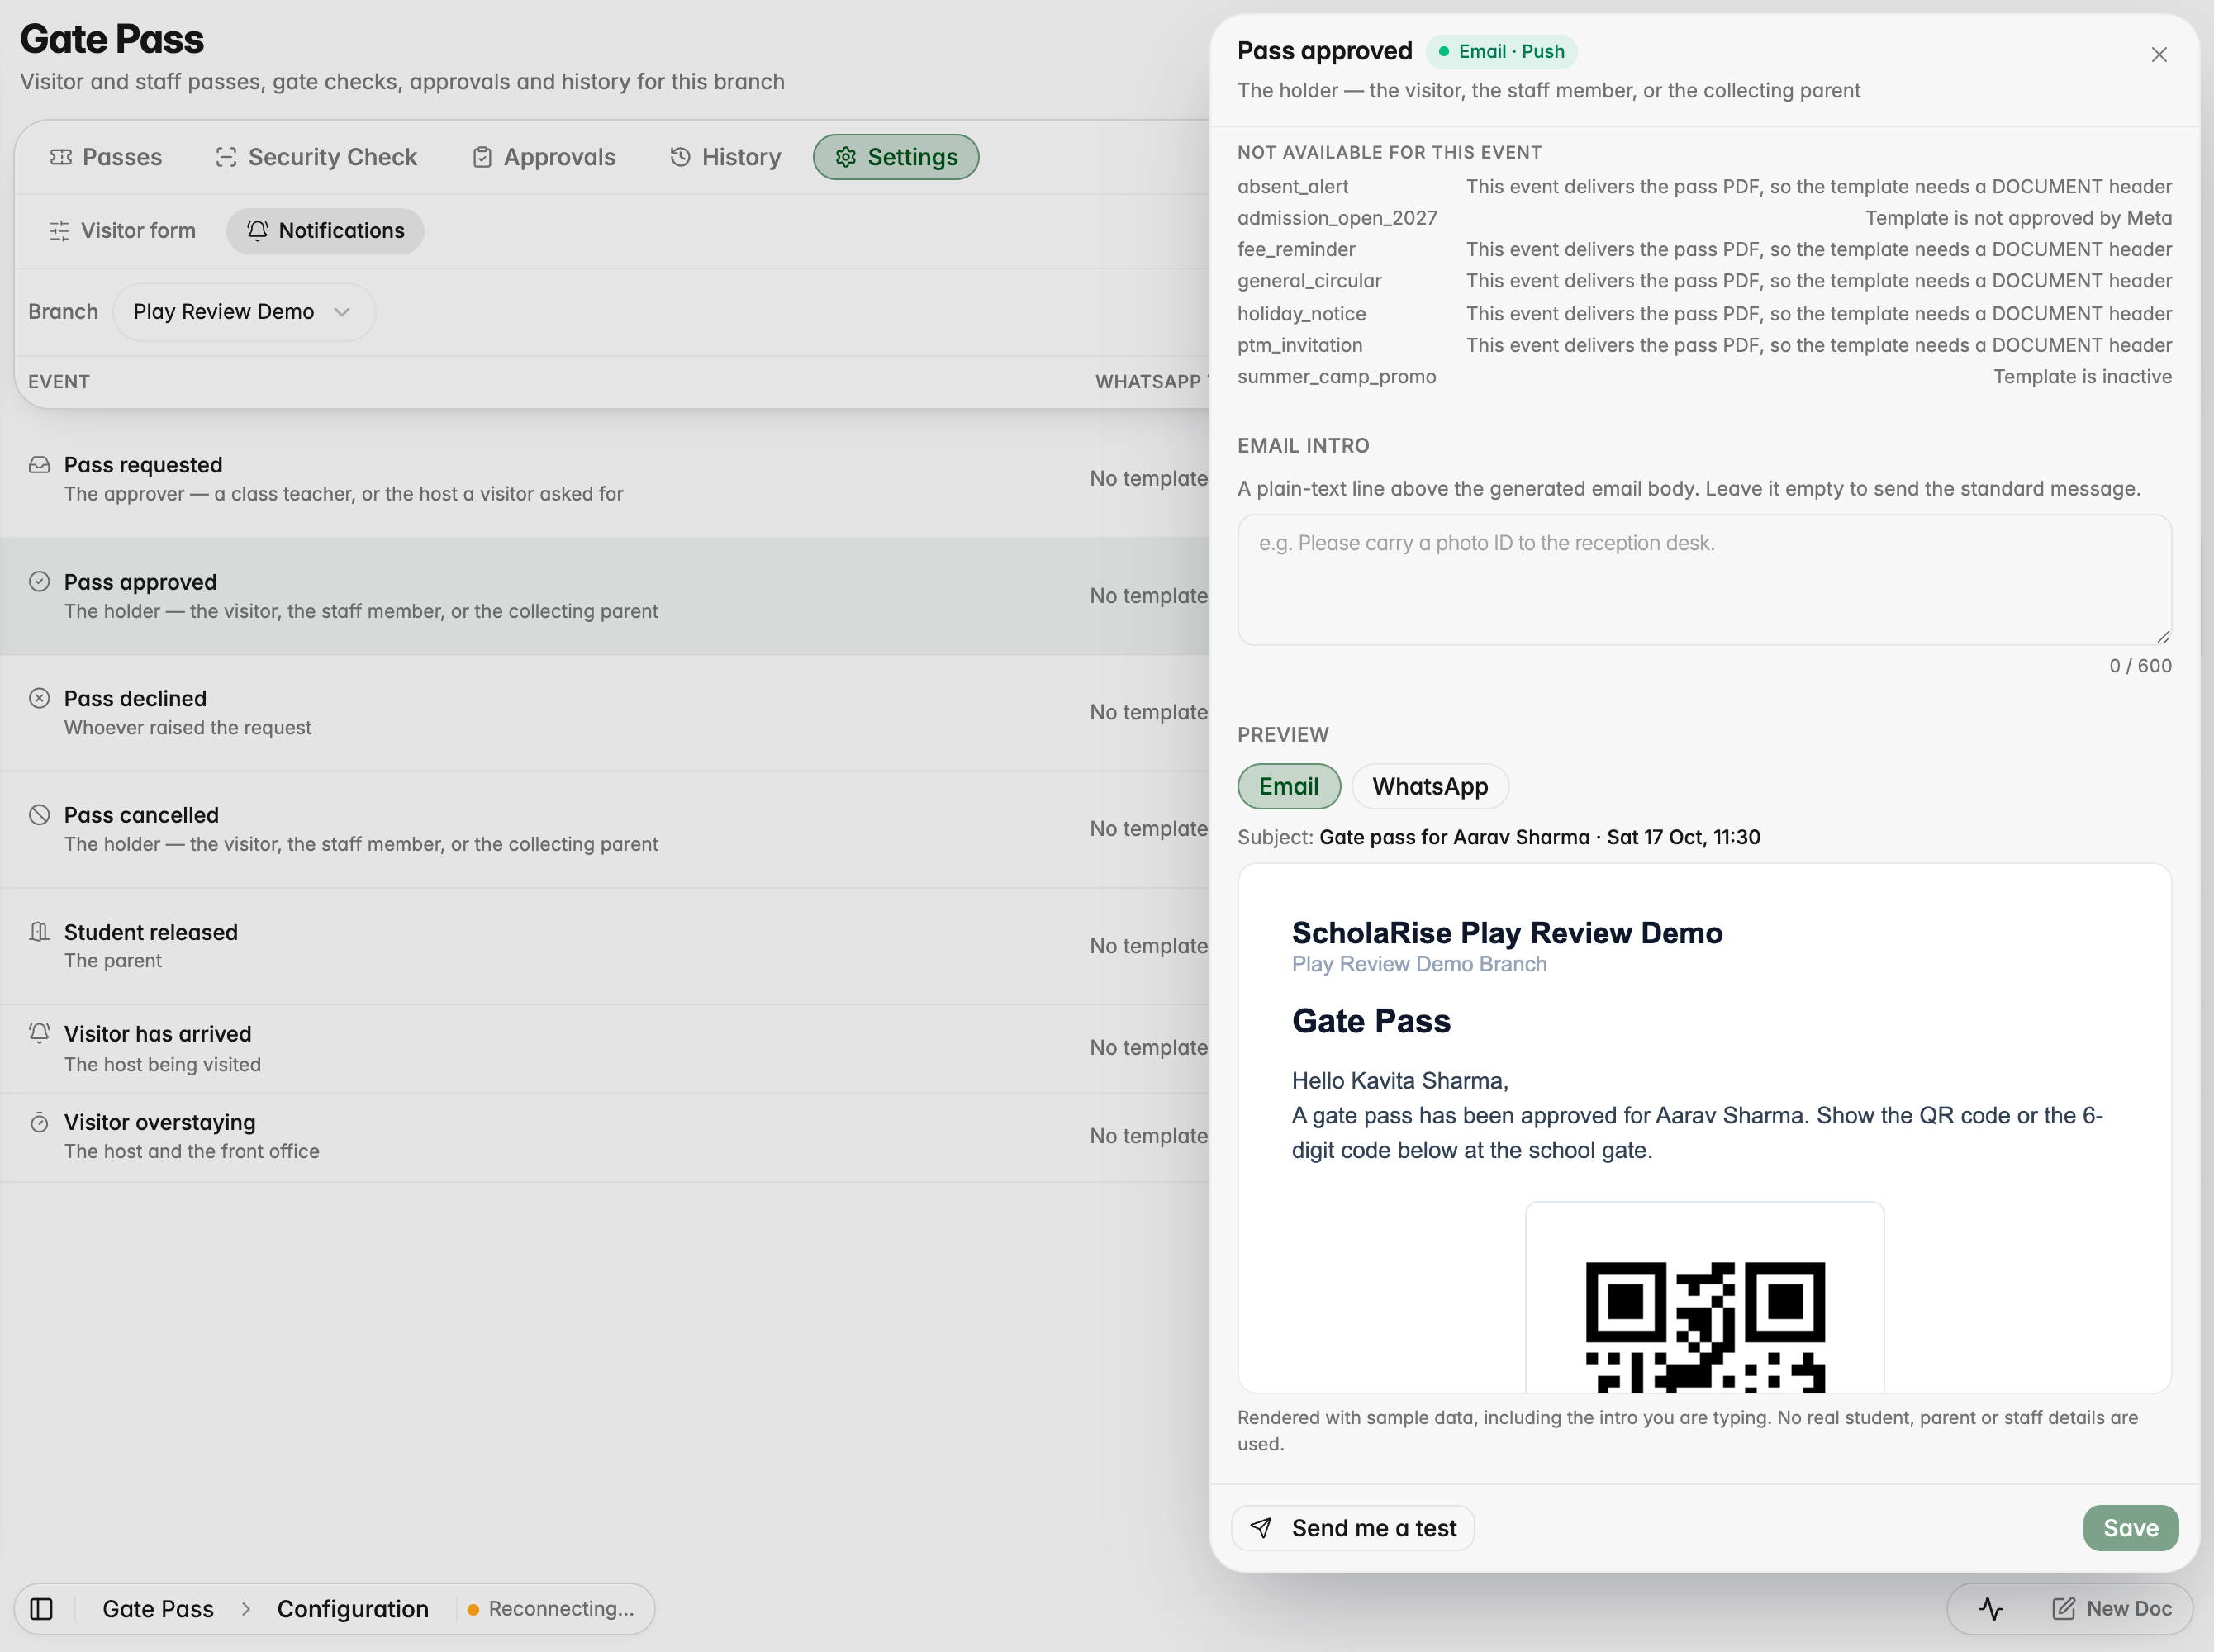The image size is (2214, 1652).
Task: Go to the History tab
Action: click(x=725, y=157)
